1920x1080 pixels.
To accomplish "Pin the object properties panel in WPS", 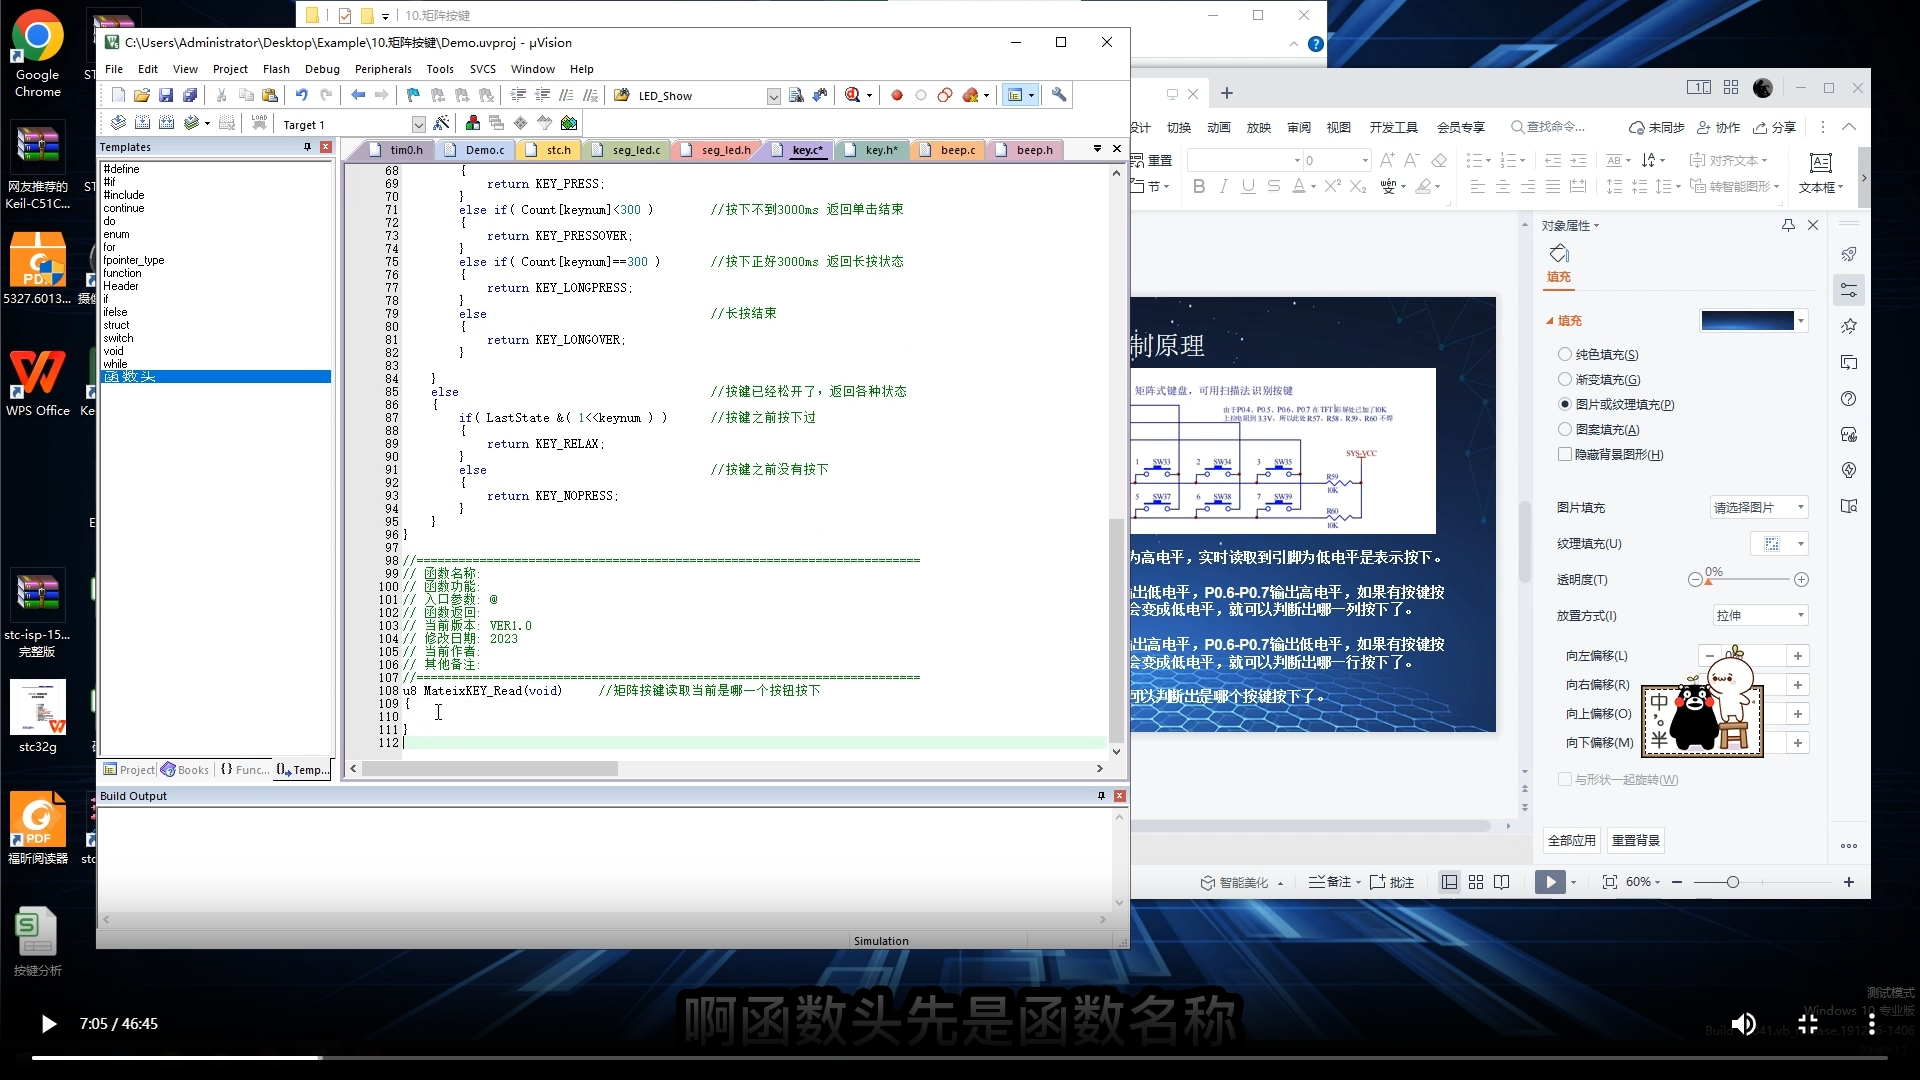I will pos(1788,225).
